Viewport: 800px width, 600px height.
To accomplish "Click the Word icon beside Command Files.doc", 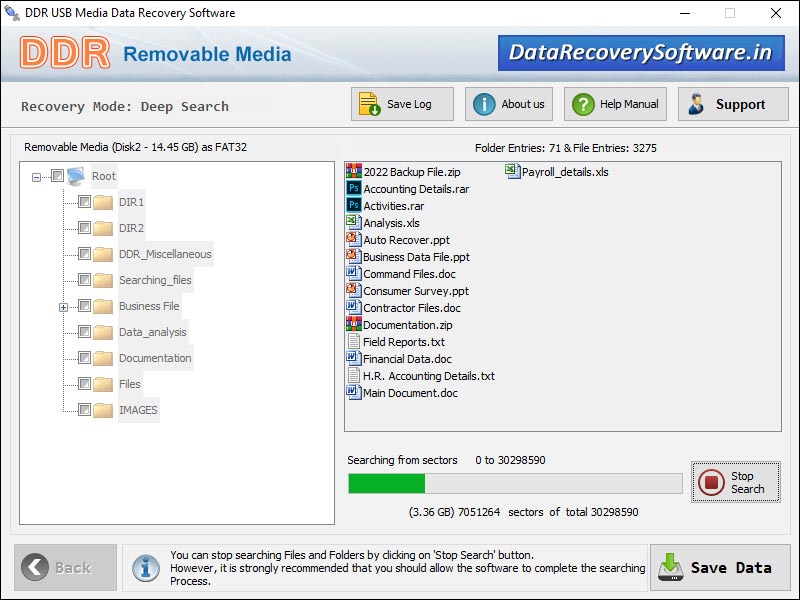I will click(352, 273).
